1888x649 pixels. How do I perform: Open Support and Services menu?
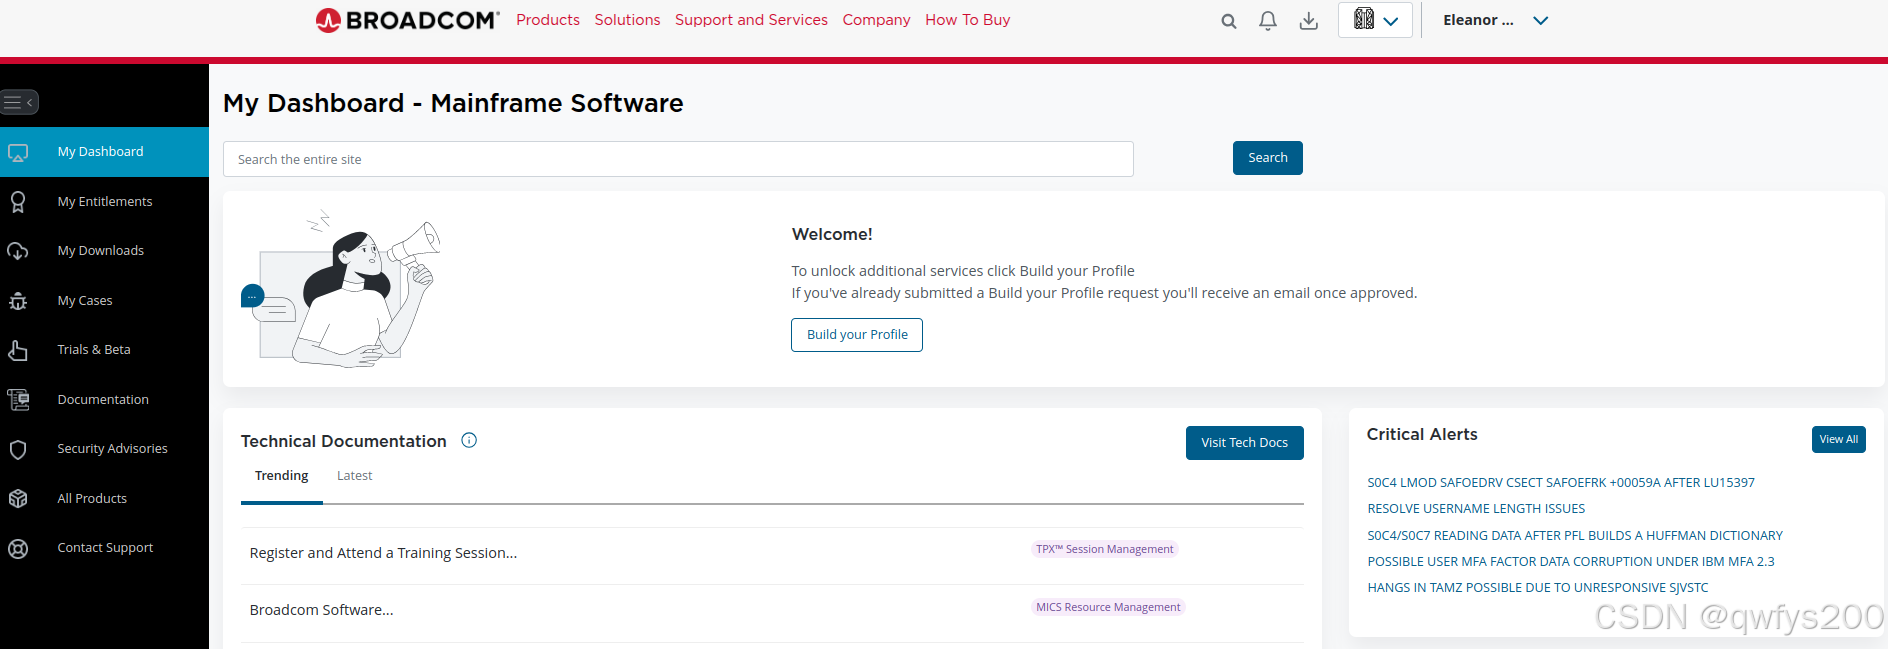tap(751, 20)
